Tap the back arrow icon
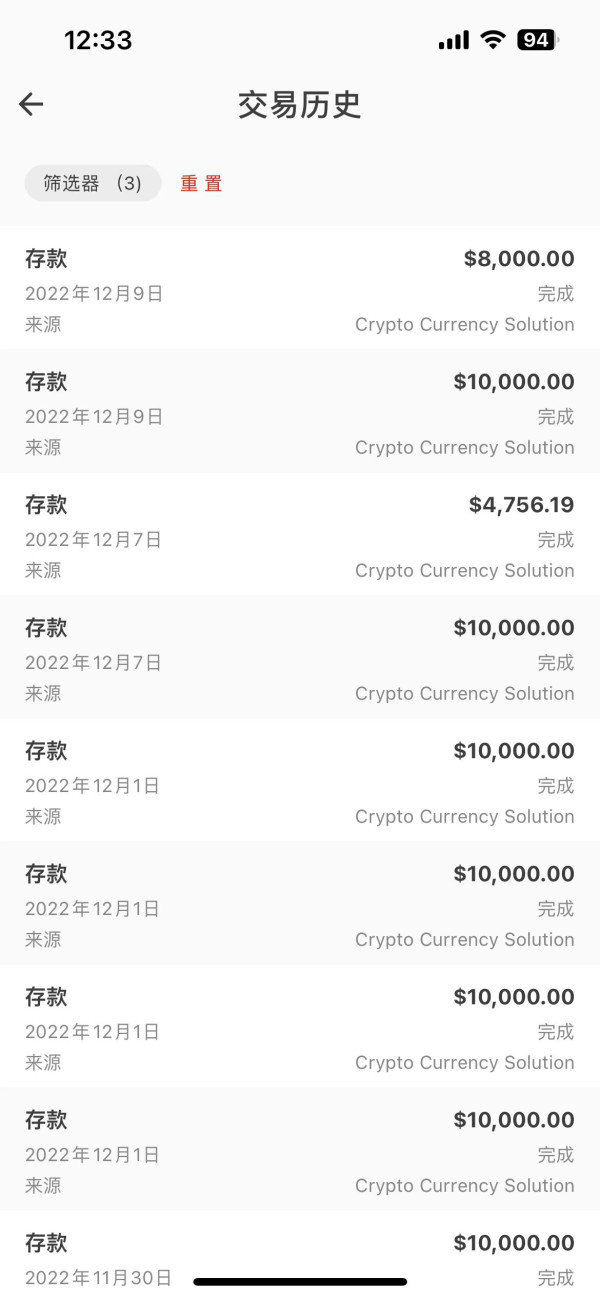This screenshot has width=600, height=1298. [31, 104]
